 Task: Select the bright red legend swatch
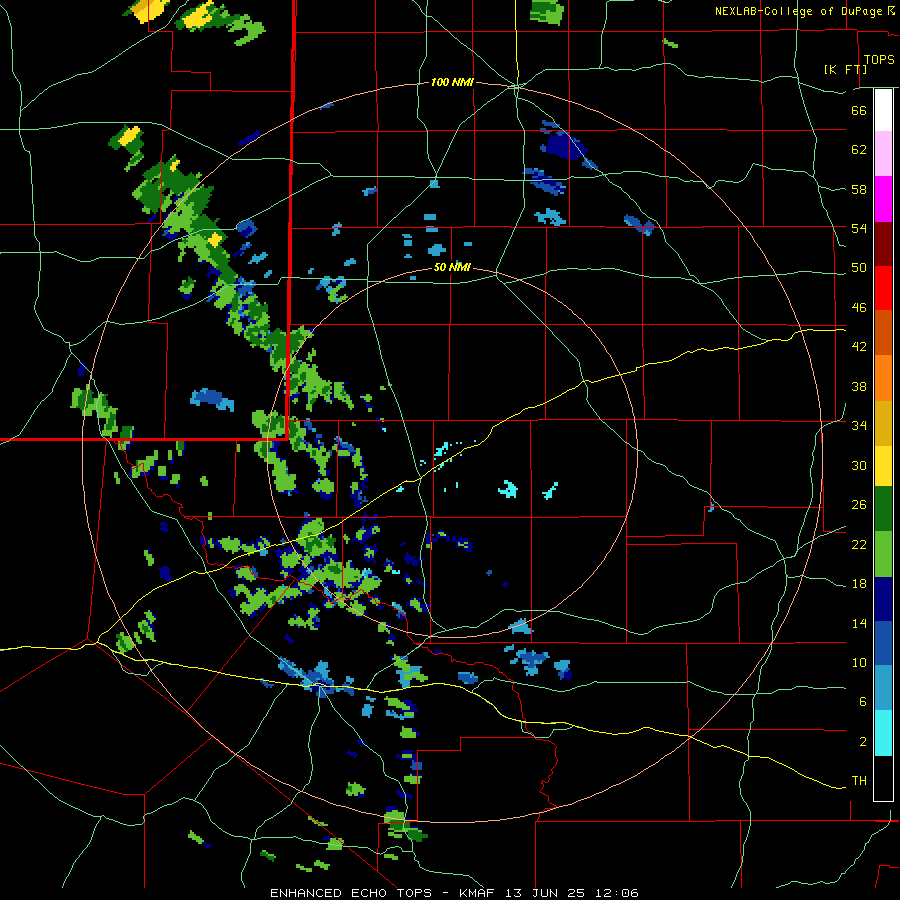[x=883, y=289]
